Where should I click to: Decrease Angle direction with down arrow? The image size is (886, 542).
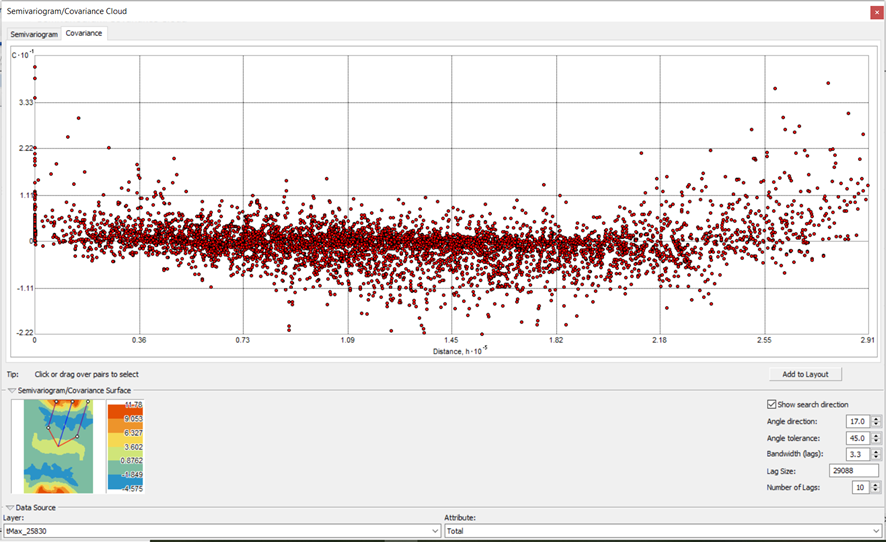coord(876,425)
